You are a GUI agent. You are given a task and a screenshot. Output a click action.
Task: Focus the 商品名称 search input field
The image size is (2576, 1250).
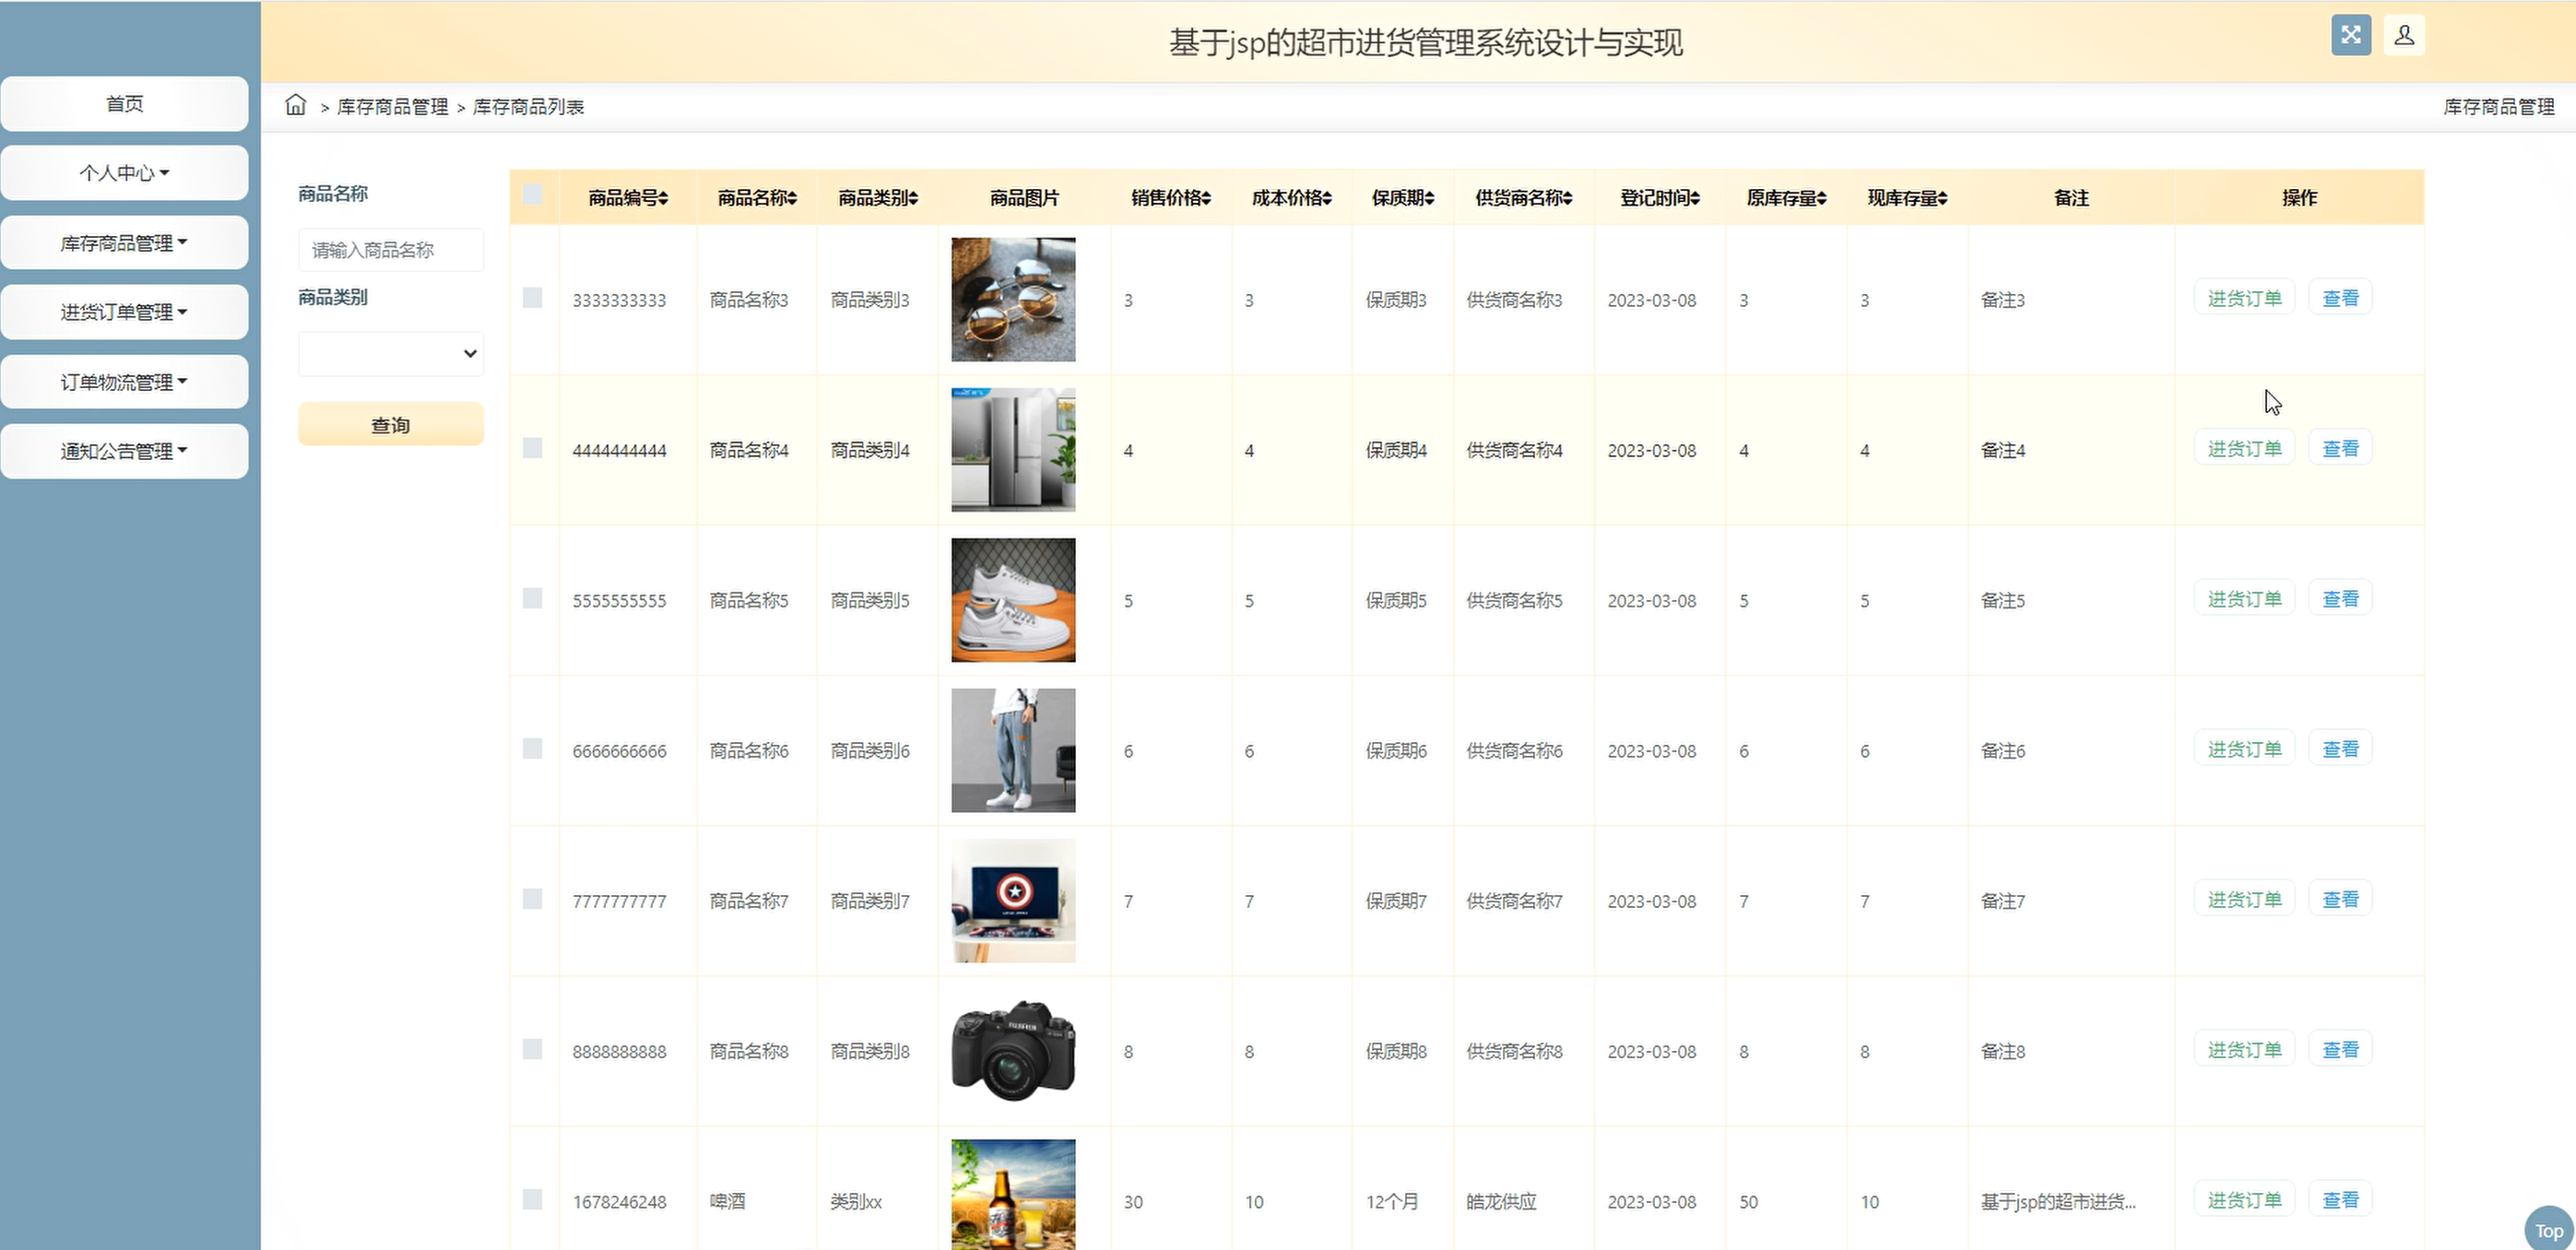(391, 250)
